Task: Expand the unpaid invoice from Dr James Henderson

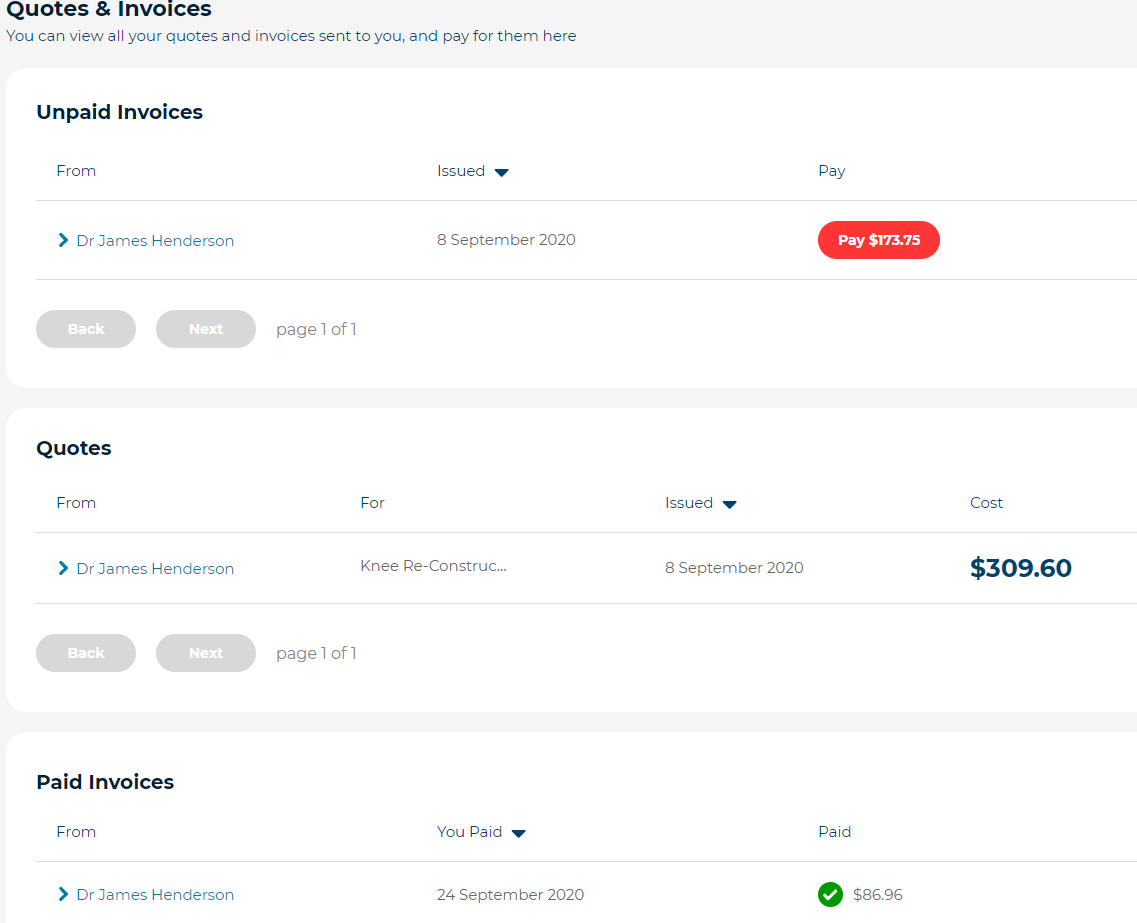Action: tap(62, 240)
